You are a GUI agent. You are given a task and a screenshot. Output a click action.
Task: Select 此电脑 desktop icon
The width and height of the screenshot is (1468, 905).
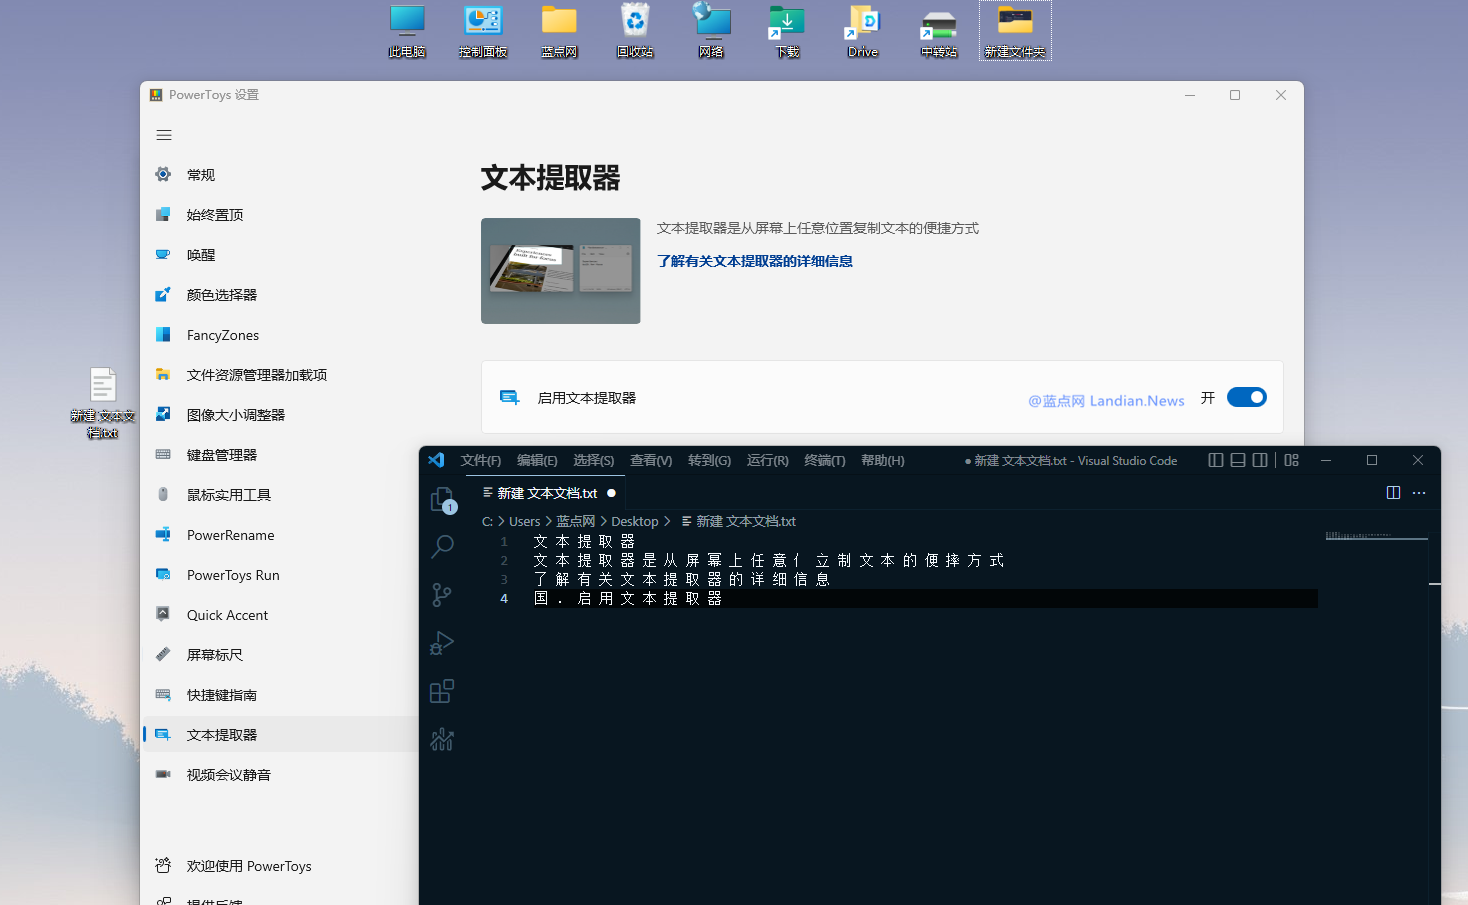tap(407, 31)
